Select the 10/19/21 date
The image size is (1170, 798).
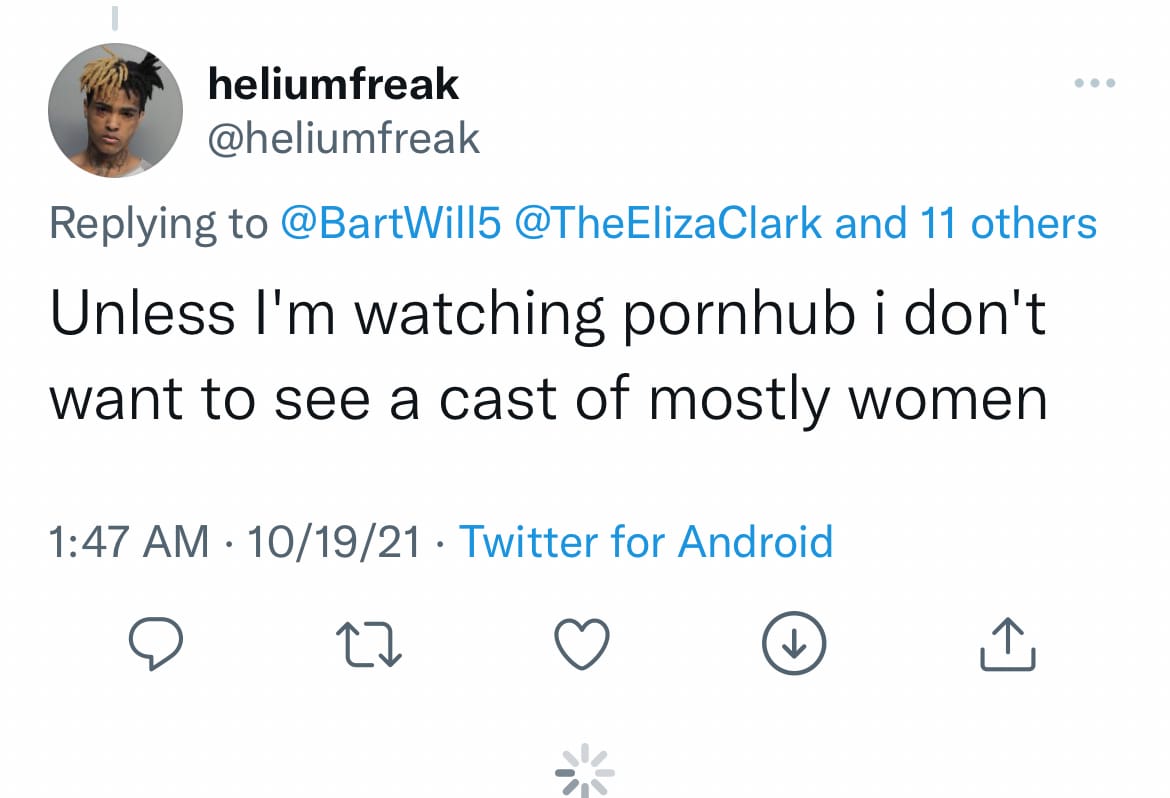tap(334, 541)
